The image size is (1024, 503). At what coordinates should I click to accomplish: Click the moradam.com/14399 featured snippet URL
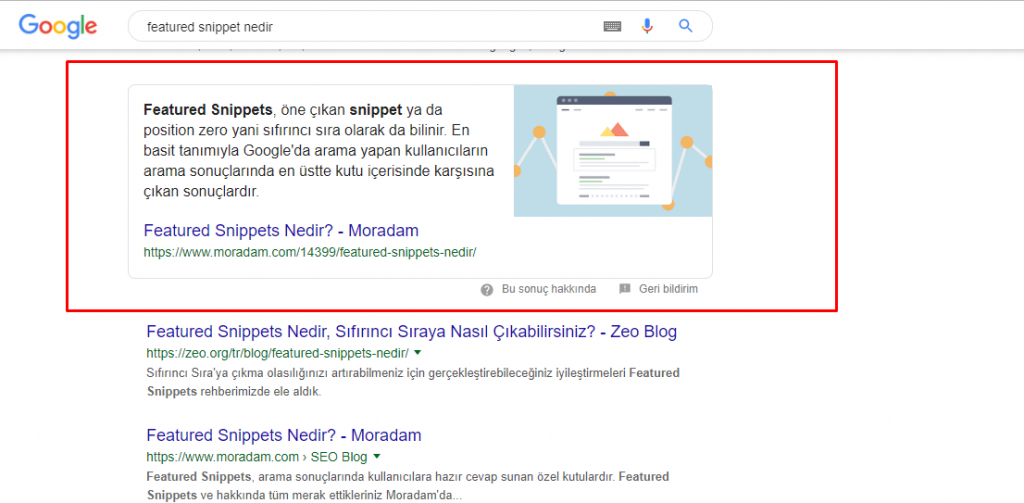coord(310,252)
